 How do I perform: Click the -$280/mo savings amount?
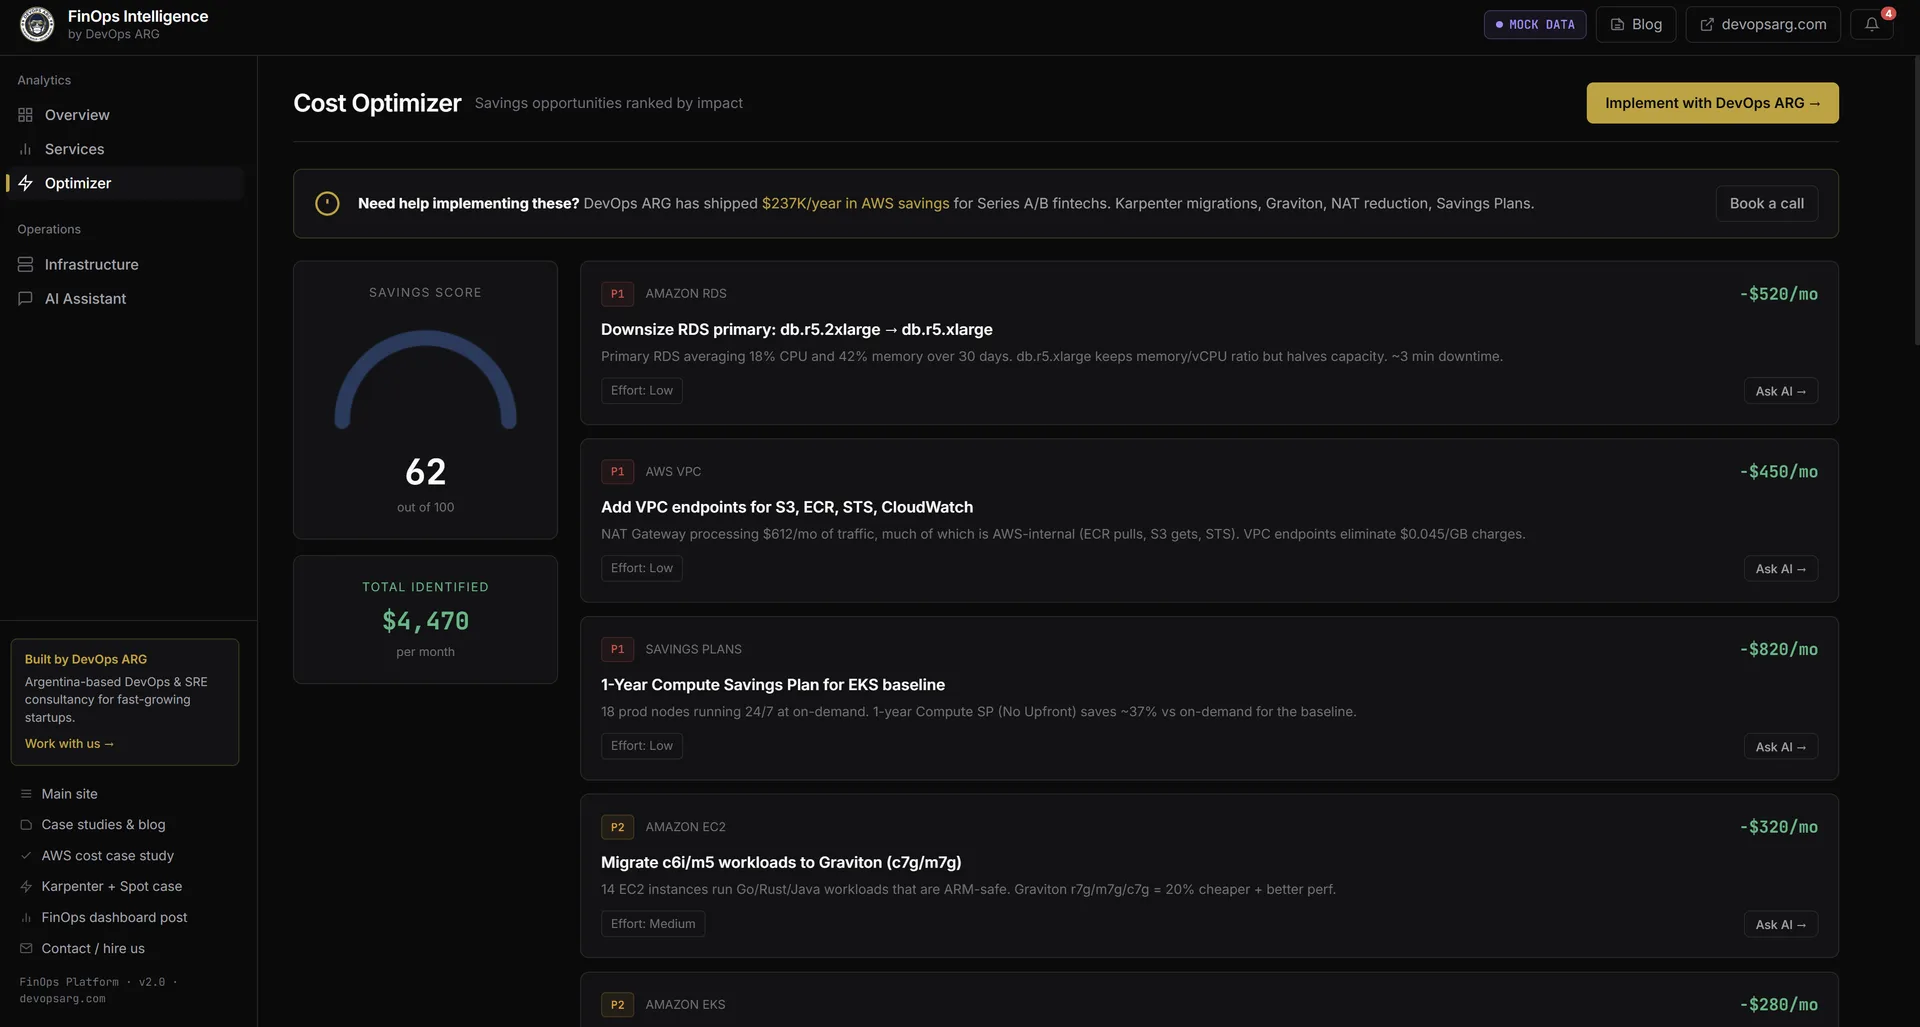(1779, 1005)
